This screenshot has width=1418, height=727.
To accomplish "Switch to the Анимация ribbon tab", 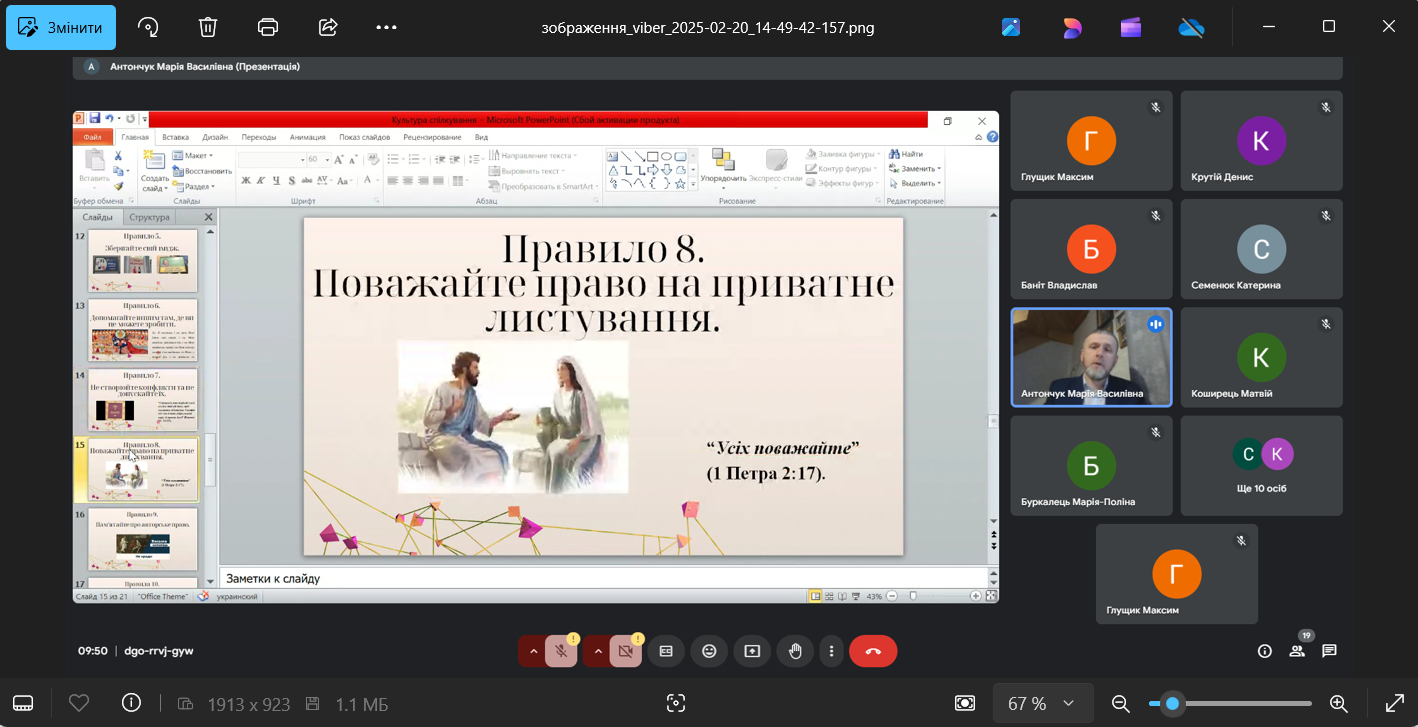I will (308, 137).
